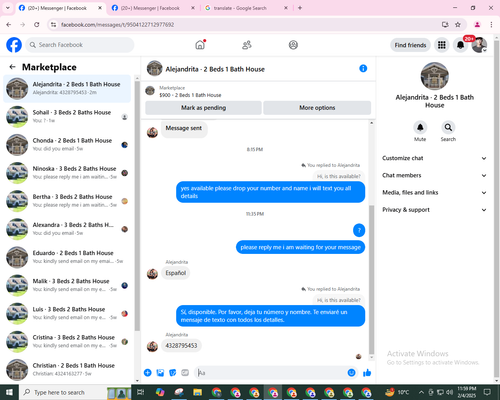Viewport: 500px width, 400px height.
Task: Click Mark as pending button
Action: (x=203, y=108)
